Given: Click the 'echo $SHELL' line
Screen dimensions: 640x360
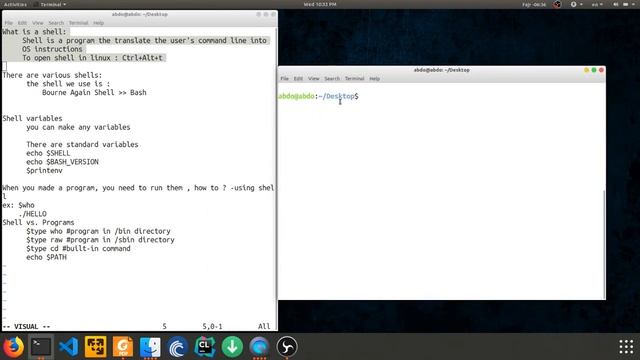Looking at the screenshot, I should coord(48,153).
